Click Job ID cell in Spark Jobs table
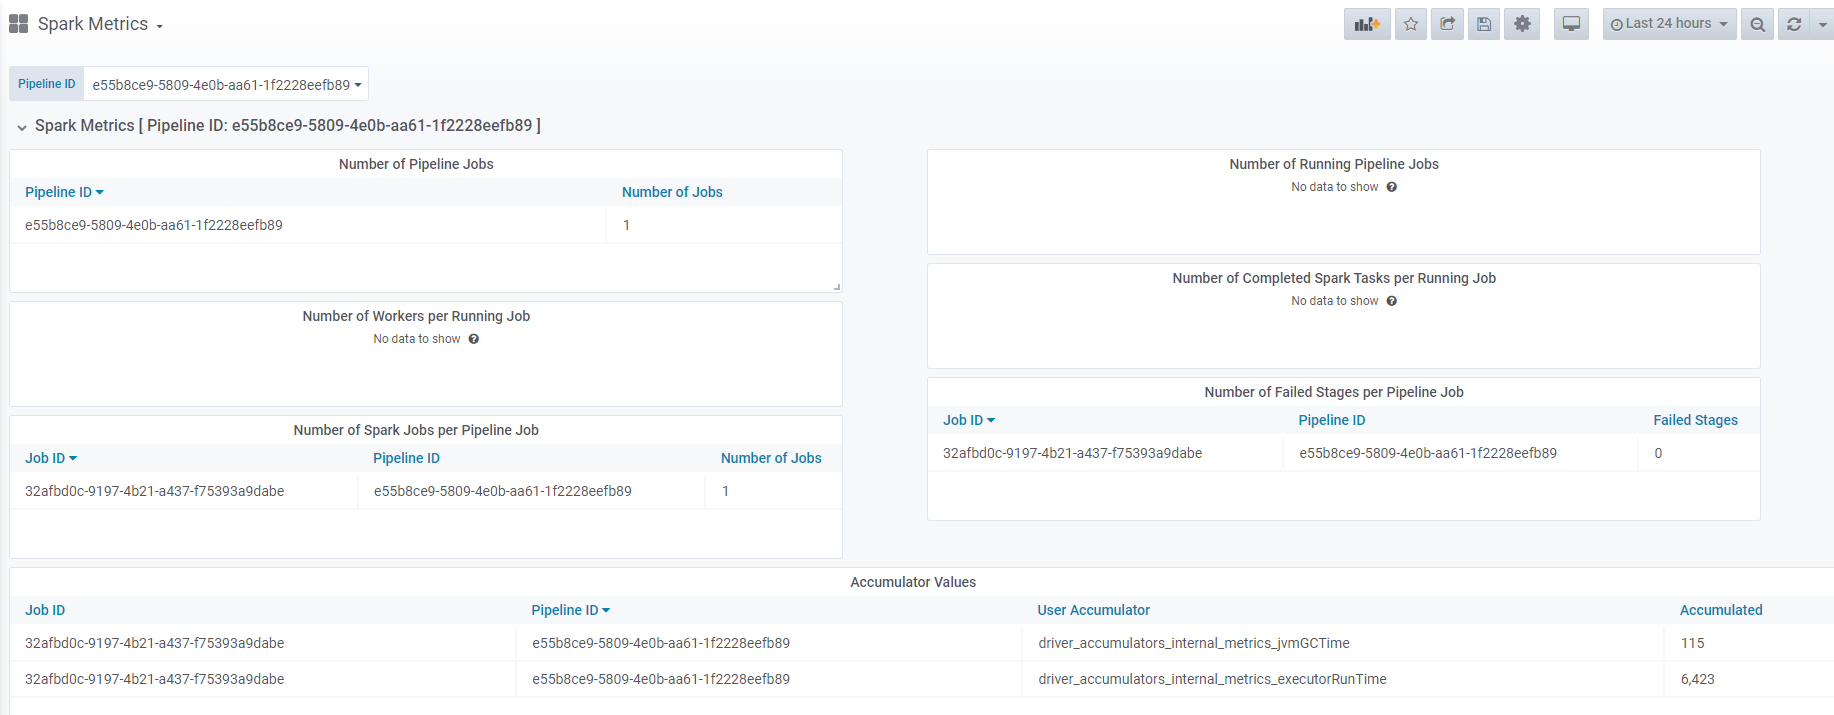This screenshot has height=715, width=1834. [x=154, y=491]
